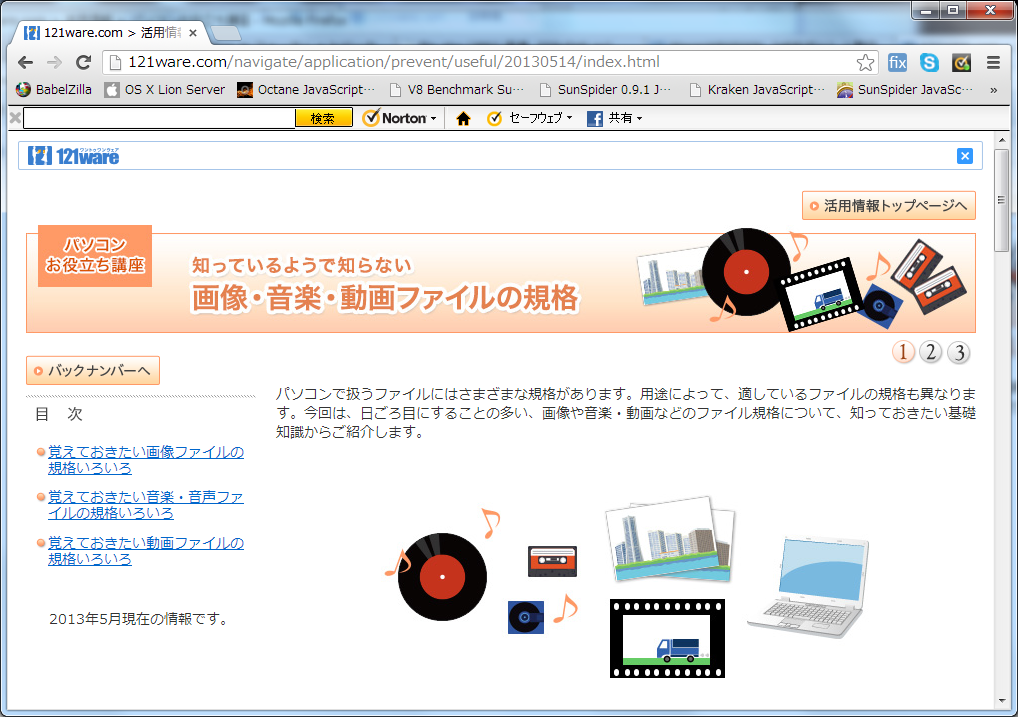1018x717 pixels.
Task: Go to page 2 of the article
Action: 930,352
